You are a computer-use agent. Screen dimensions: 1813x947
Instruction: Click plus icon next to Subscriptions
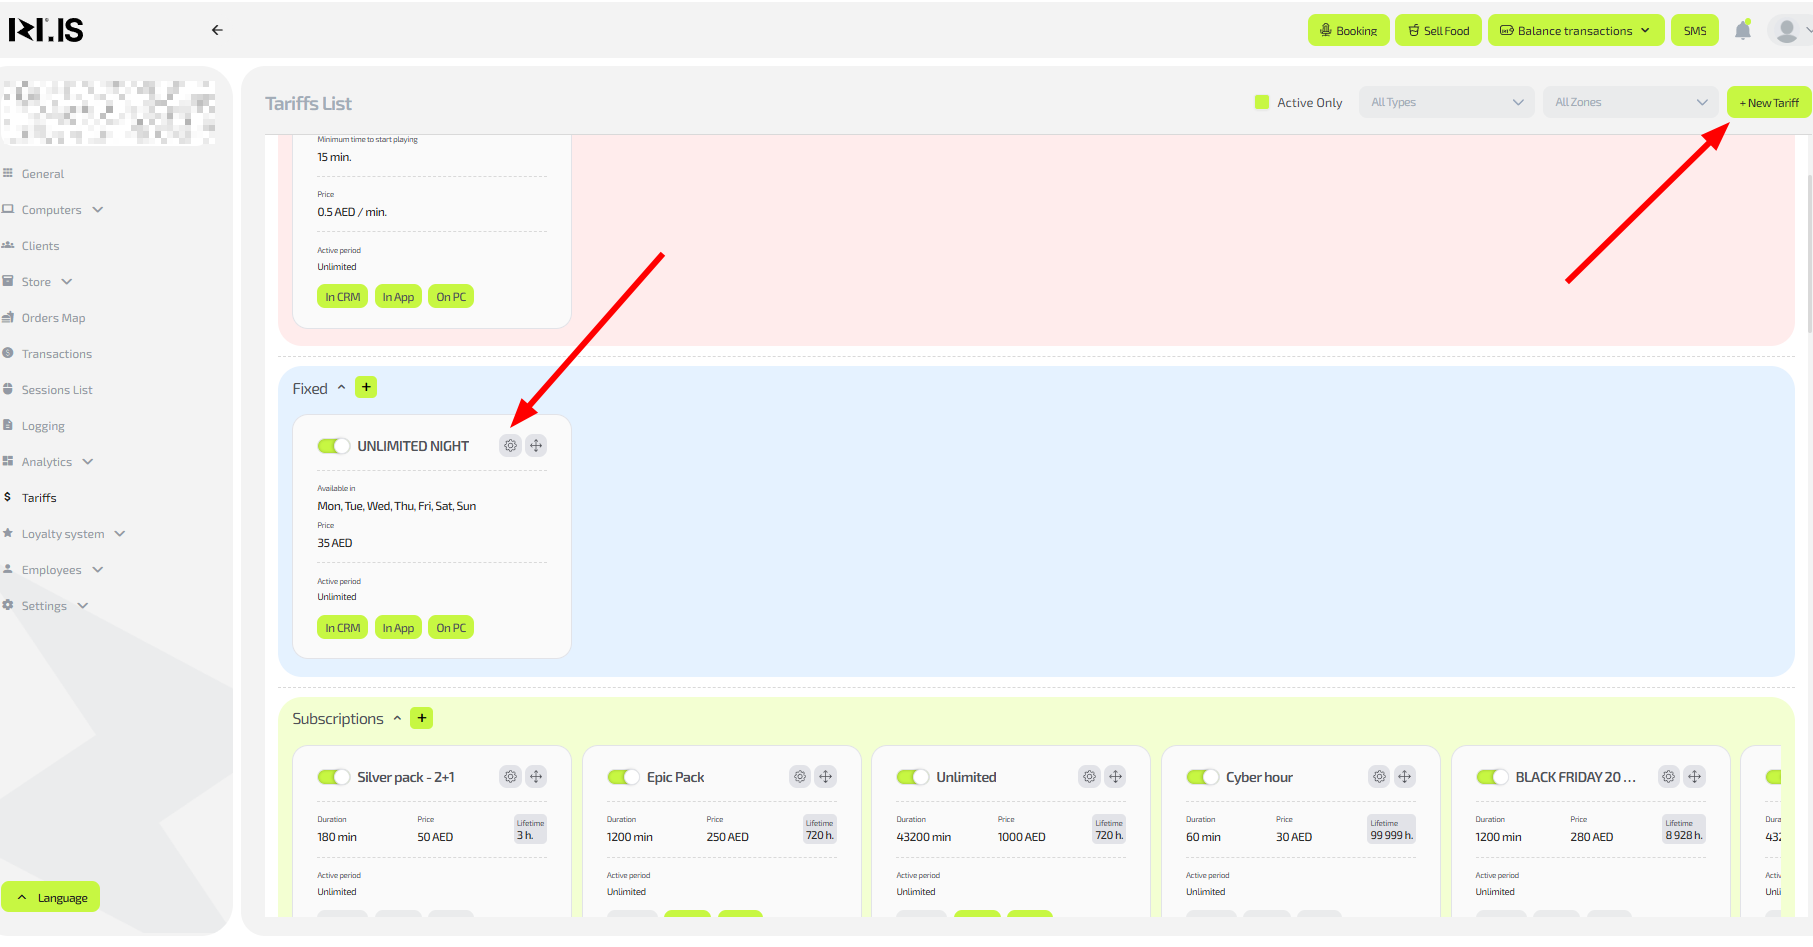(422, 718)
